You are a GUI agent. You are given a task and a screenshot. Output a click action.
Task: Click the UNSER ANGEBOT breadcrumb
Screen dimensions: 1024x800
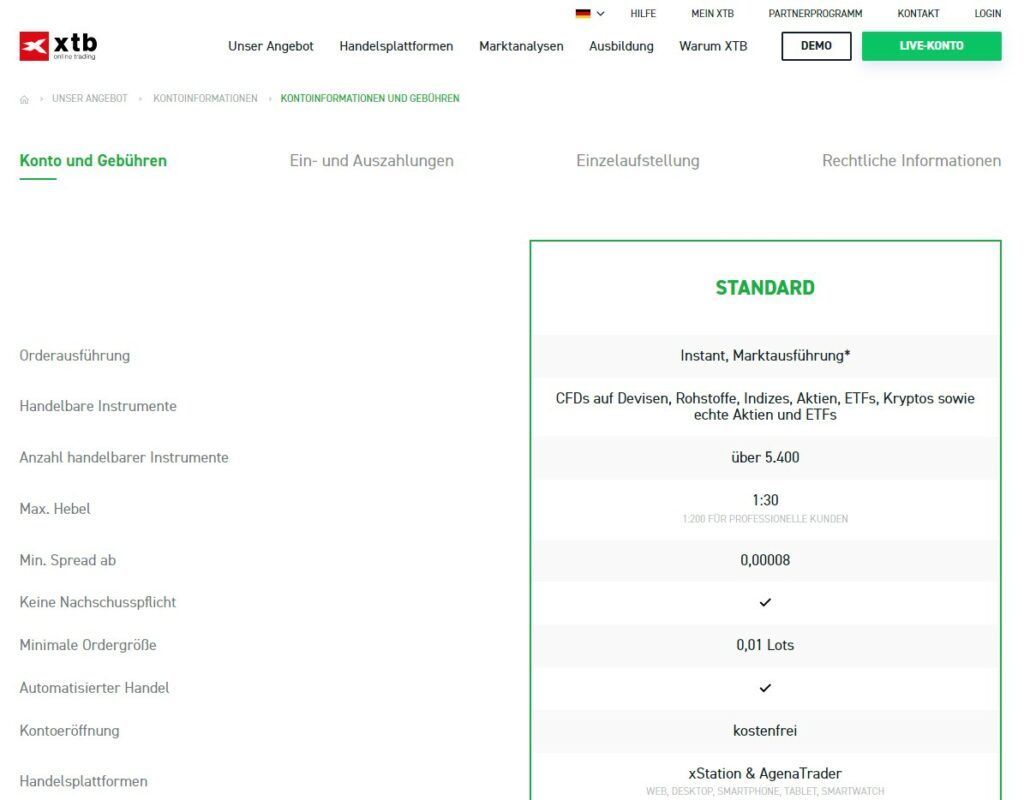coord(89,99)
